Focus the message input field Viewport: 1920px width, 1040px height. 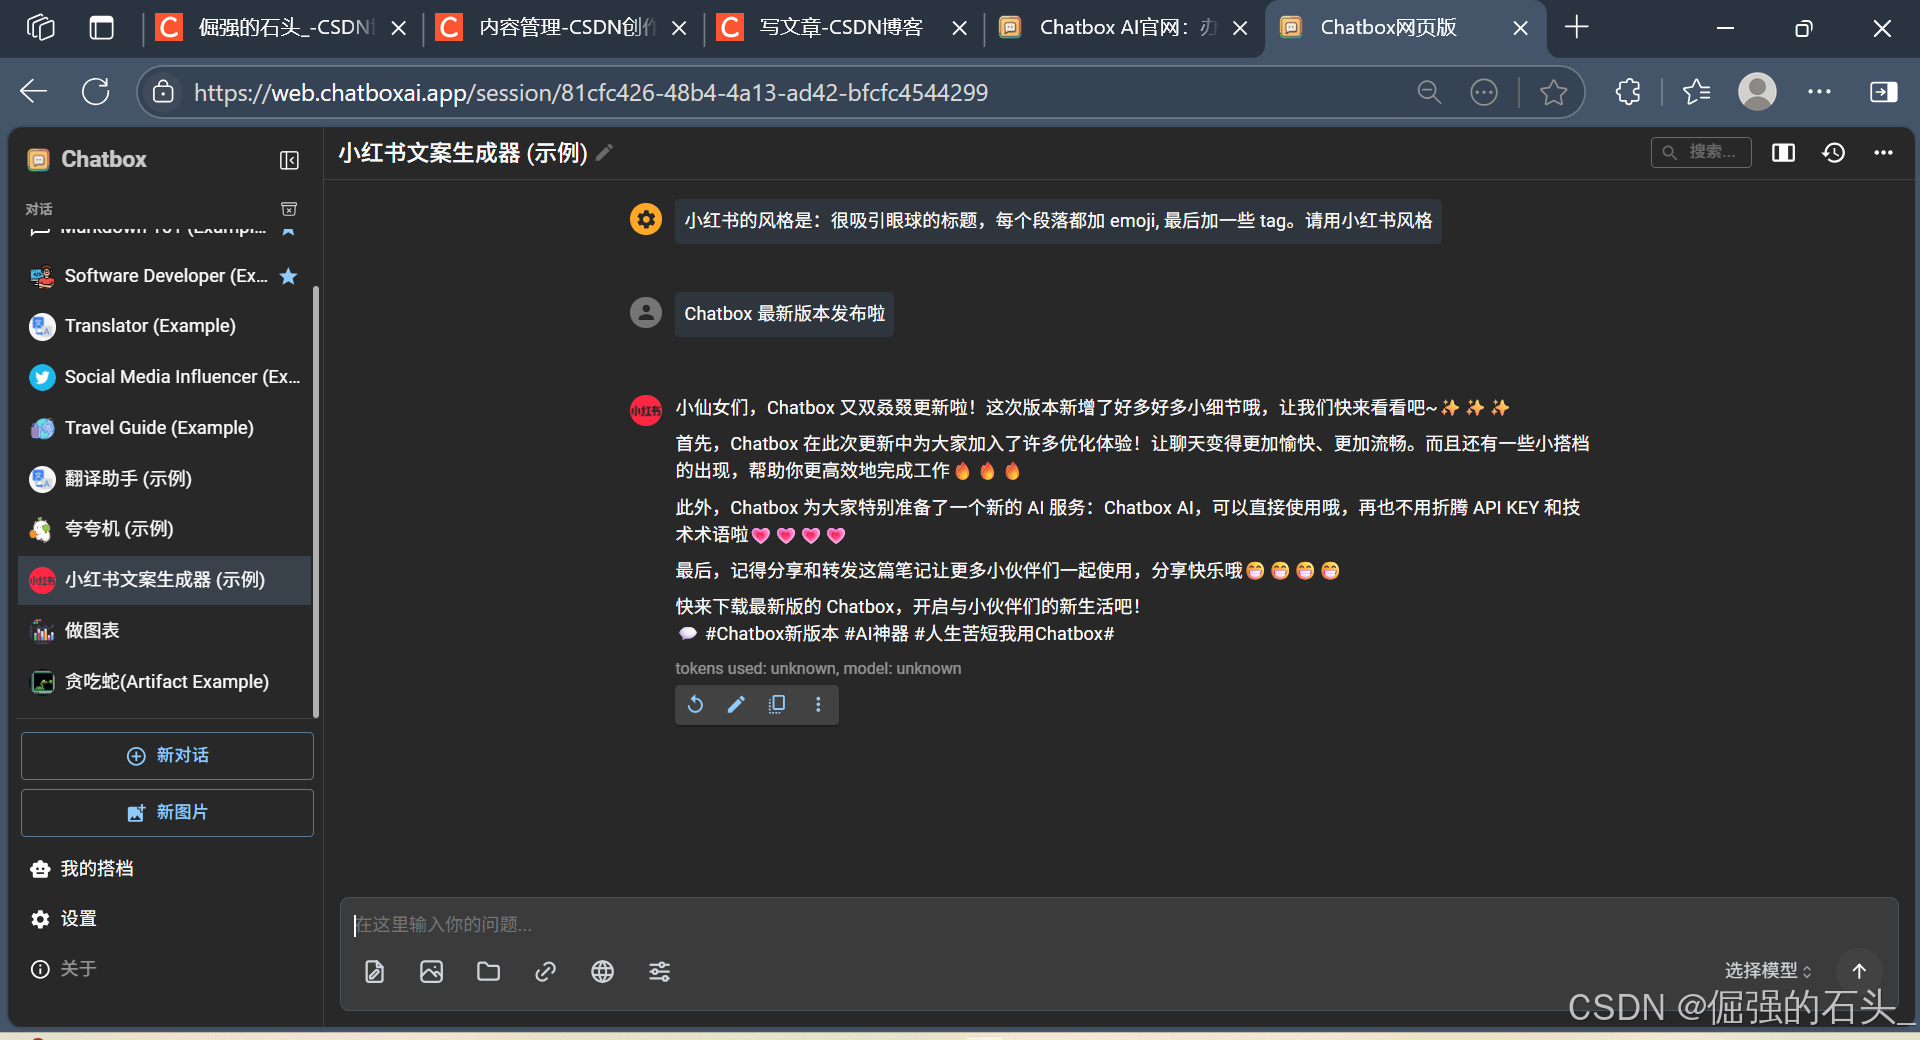(x=1118, y=924)
